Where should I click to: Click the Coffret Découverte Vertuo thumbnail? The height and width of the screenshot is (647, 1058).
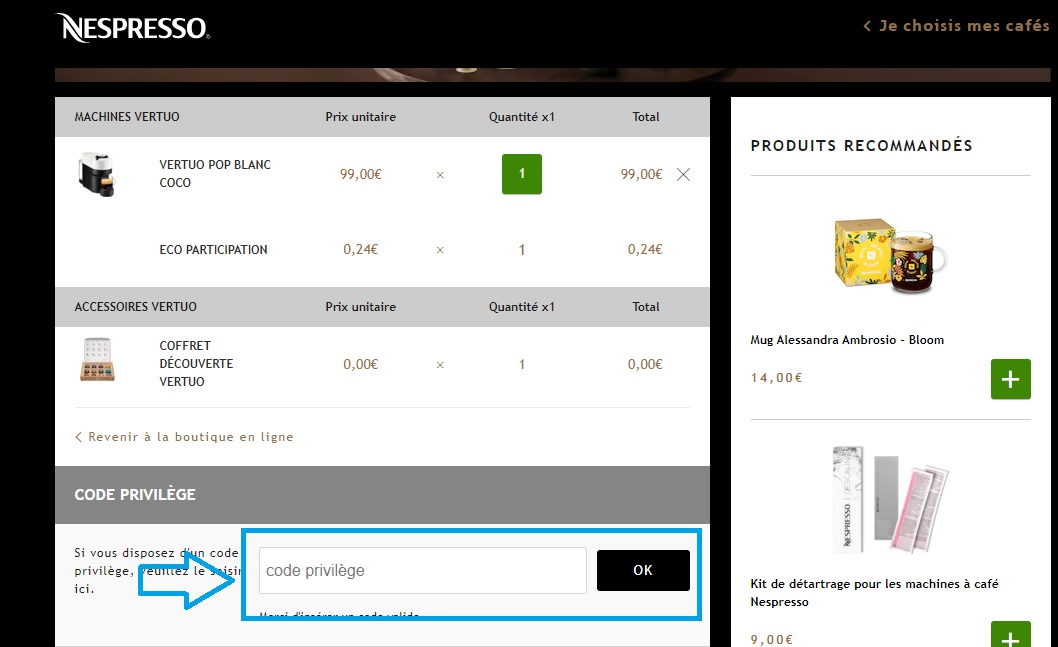[97, 360]
